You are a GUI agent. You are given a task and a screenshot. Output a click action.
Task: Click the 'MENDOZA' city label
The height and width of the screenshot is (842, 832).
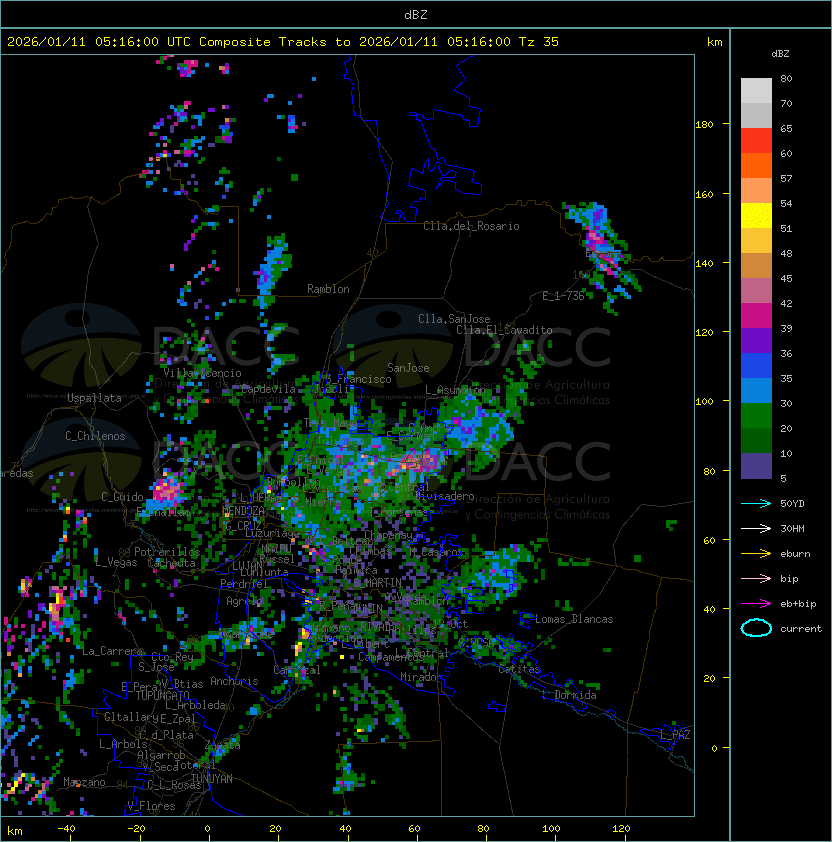pos(243,511)
